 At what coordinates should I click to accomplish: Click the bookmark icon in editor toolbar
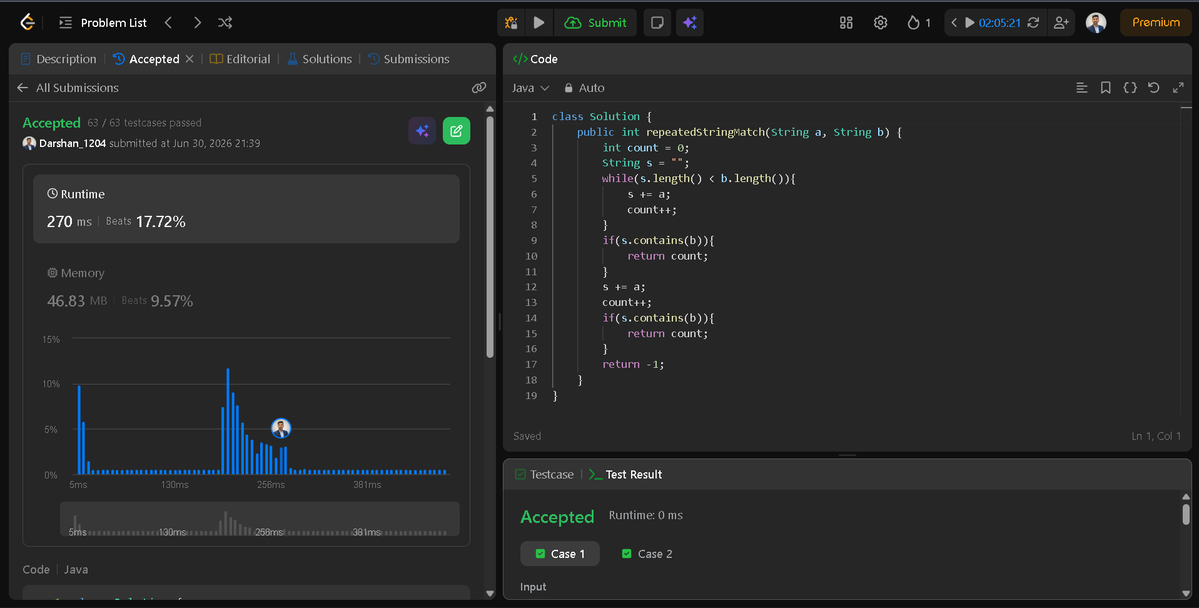coord(1106,88)
